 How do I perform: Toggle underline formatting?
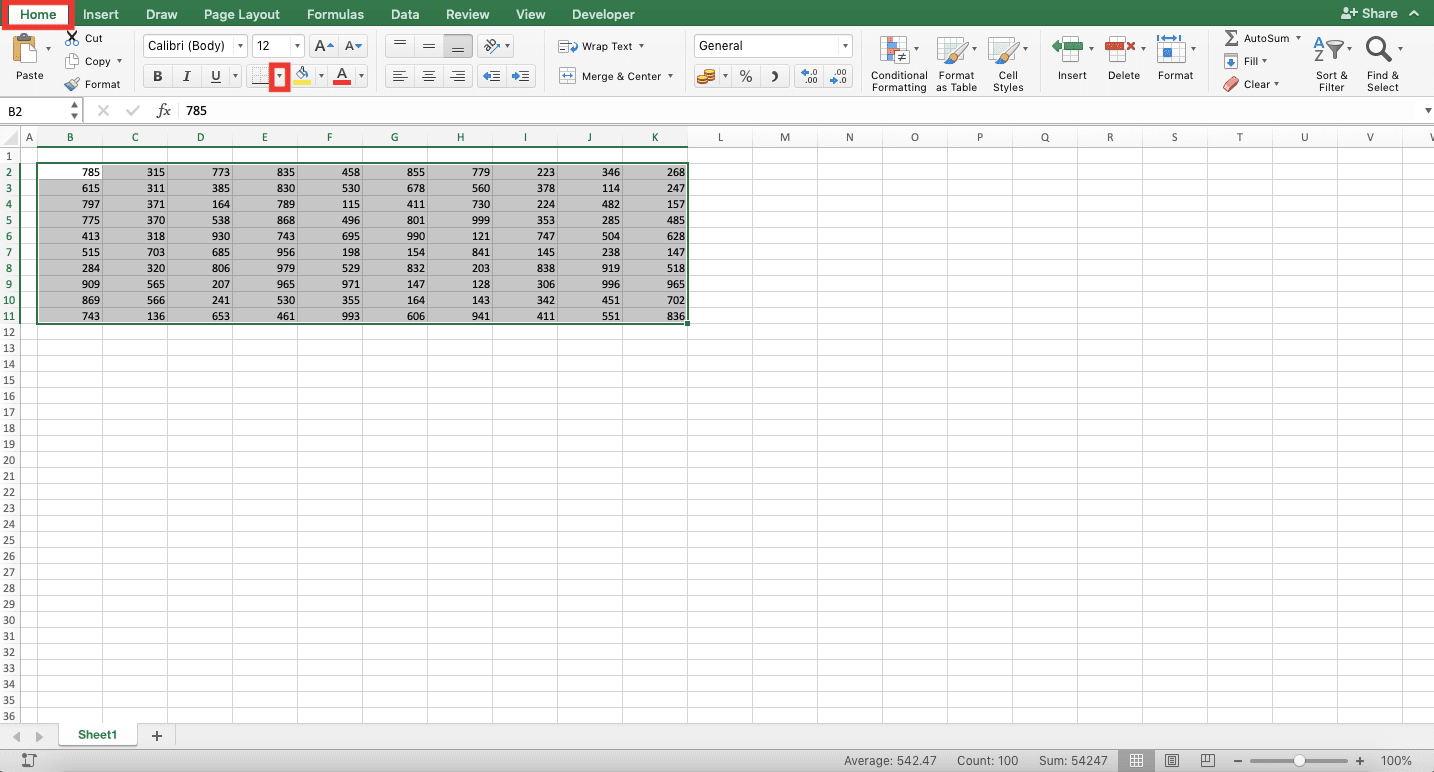click(214, 76)
